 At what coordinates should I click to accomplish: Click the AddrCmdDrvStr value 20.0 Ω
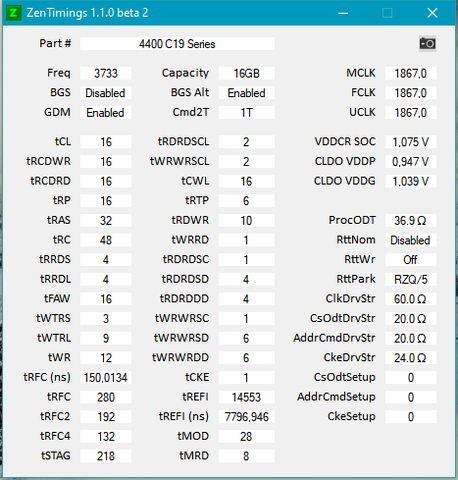click(411, 338)
